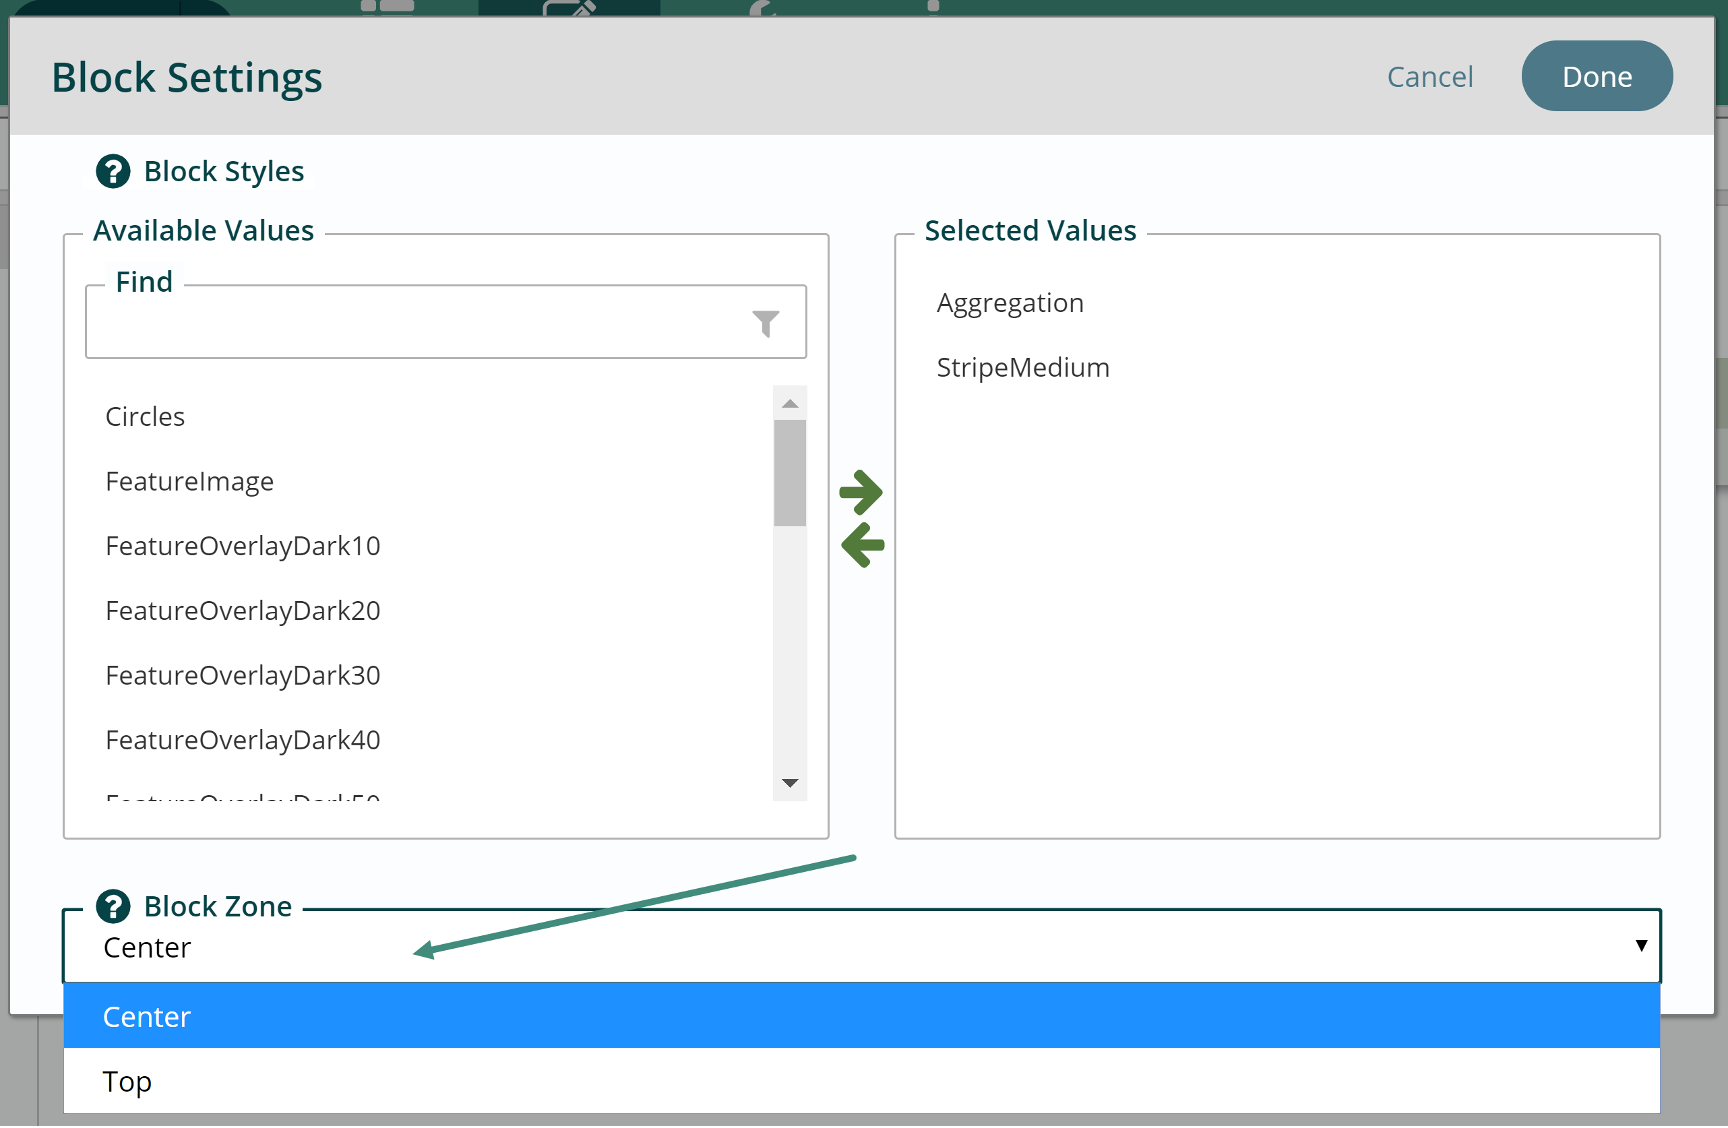
Task: Select StripeMedium in Selected Values
Action: pyautogui.click(x=1023, y=368)
